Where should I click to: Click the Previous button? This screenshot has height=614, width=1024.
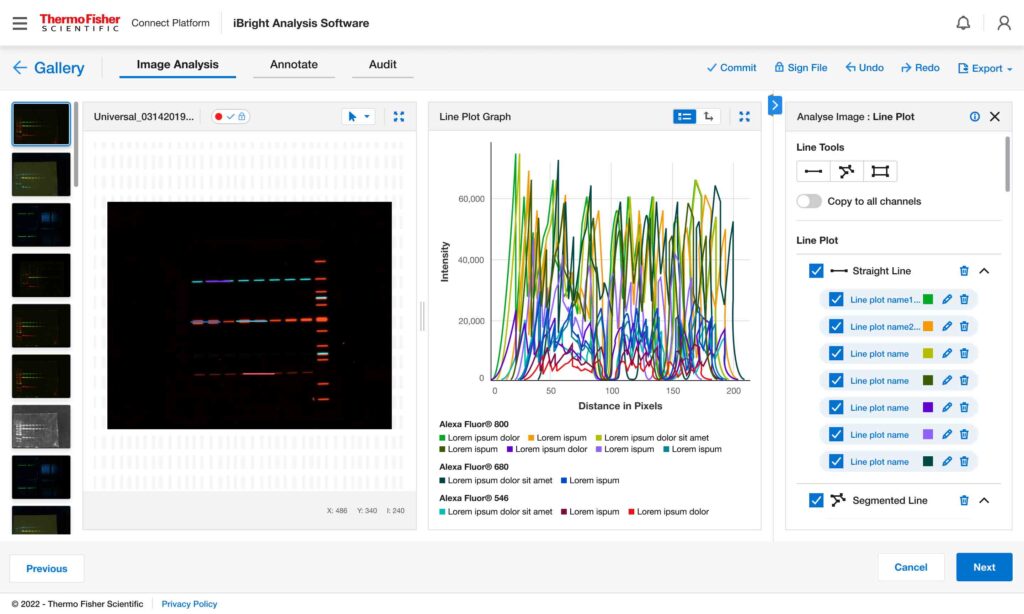tap(46, 568)
